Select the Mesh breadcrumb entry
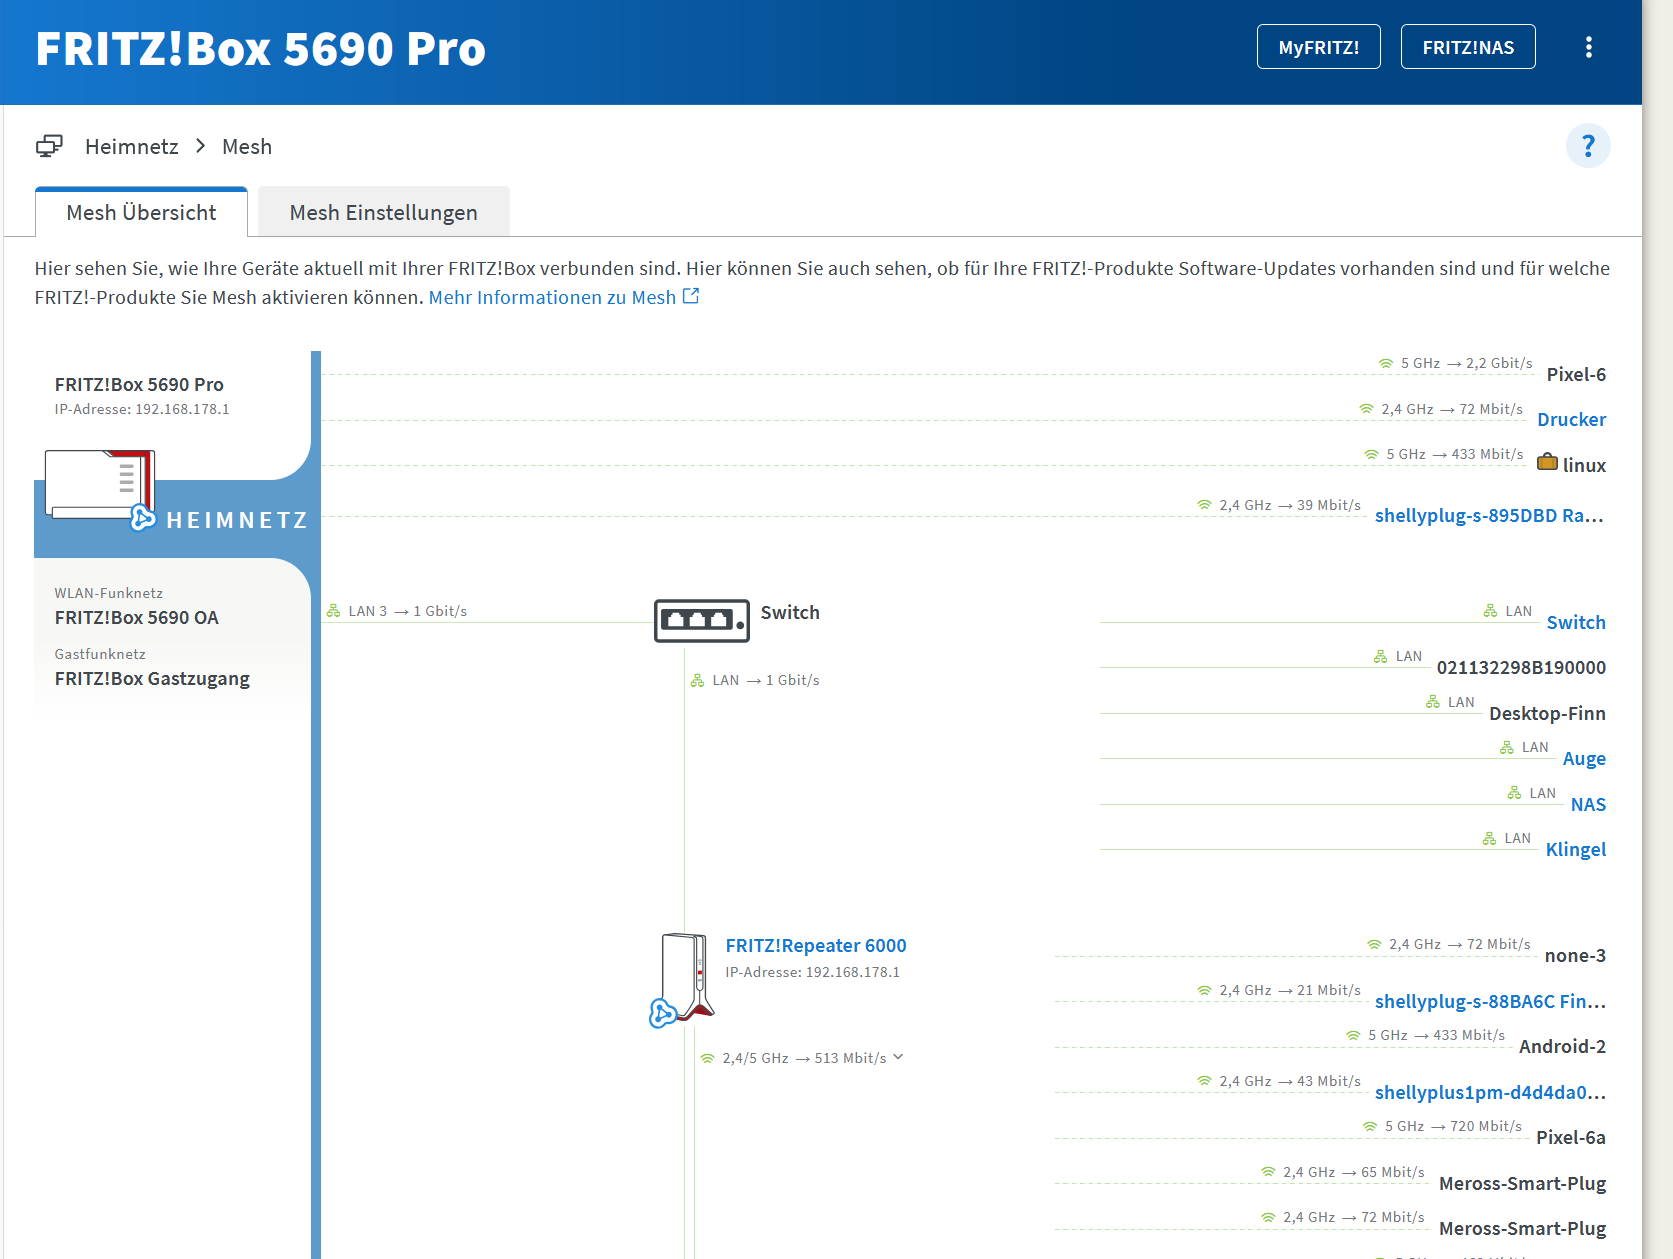The height and width of the screenshot is (1259, 1673). pos(247,147)
